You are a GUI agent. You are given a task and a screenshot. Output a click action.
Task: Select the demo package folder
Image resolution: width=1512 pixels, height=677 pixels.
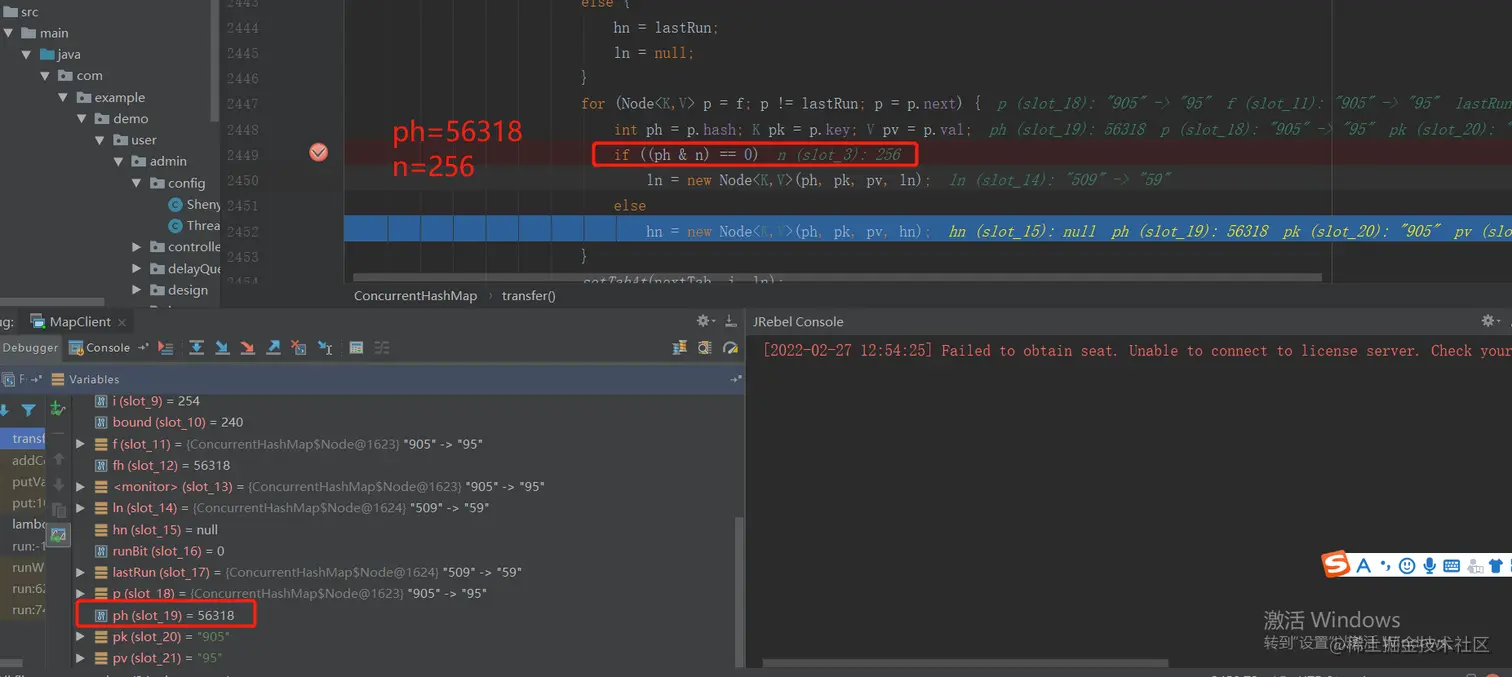[122, 118]
